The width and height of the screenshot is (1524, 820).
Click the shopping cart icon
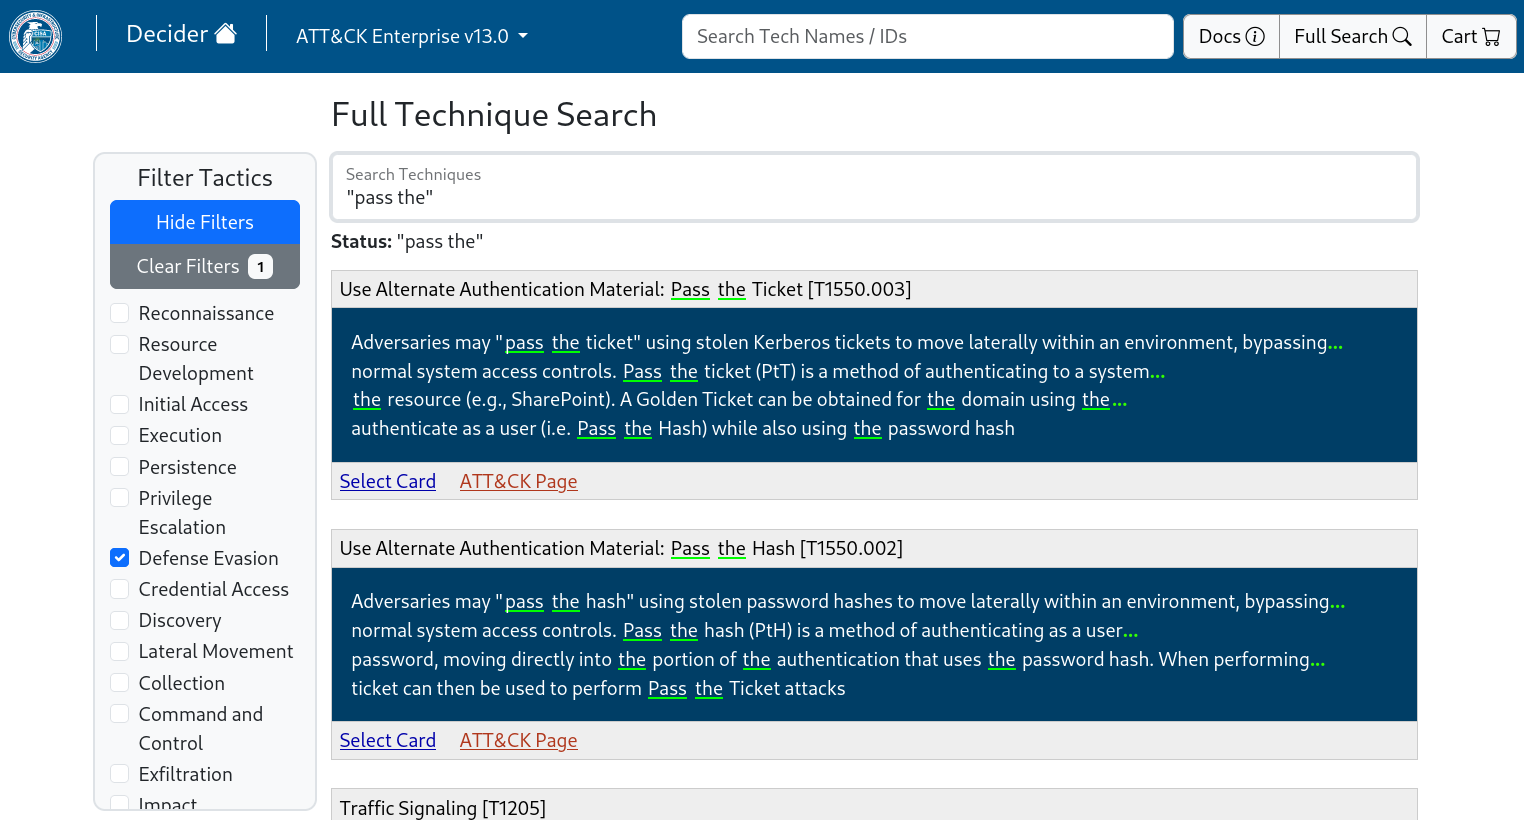coord(1491,37)
